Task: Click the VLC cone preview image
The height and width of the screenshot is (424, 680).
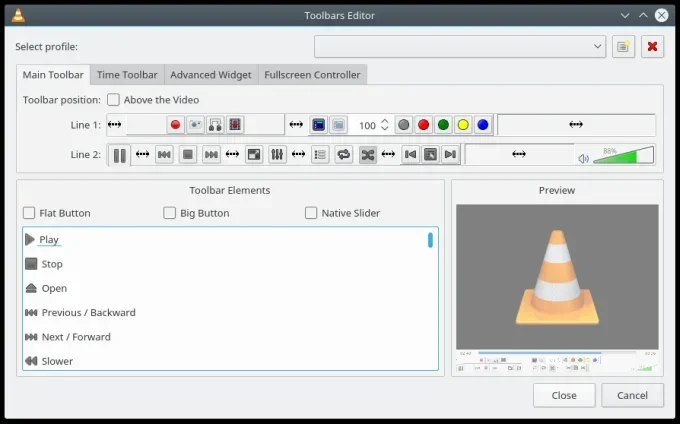Action: click(557, 277)
